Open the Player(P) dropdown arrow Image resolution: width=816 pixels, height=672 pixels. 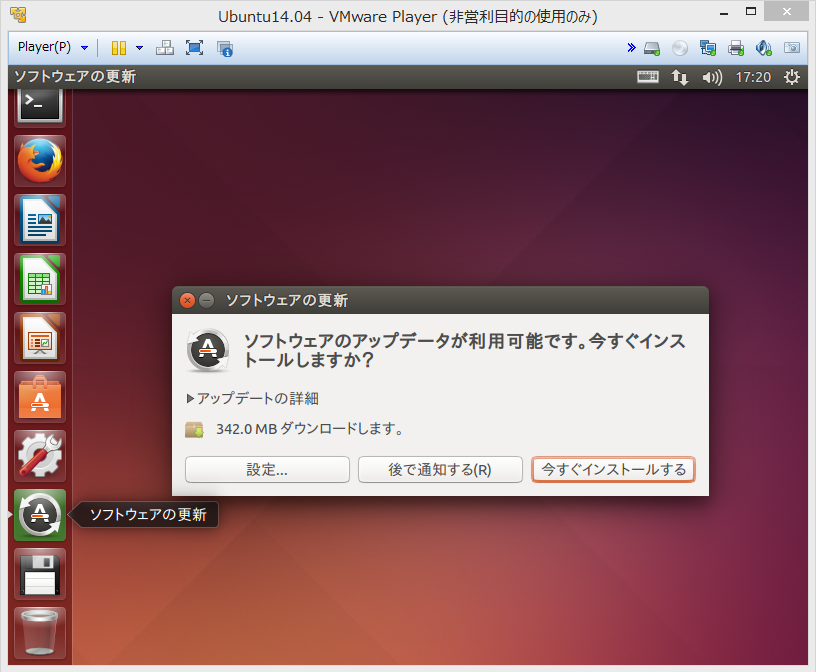pos(84,48)
